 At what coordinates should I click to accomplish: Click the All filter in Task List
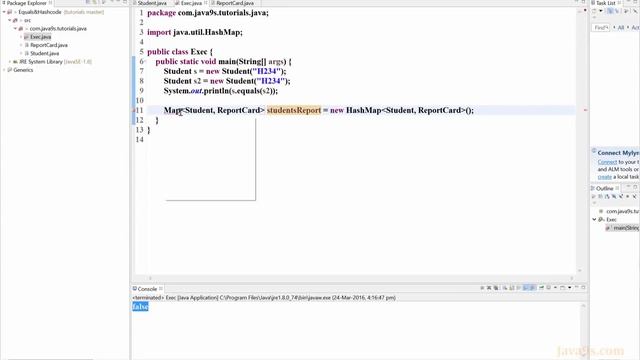pyautogui.click(x=621, y=27)
